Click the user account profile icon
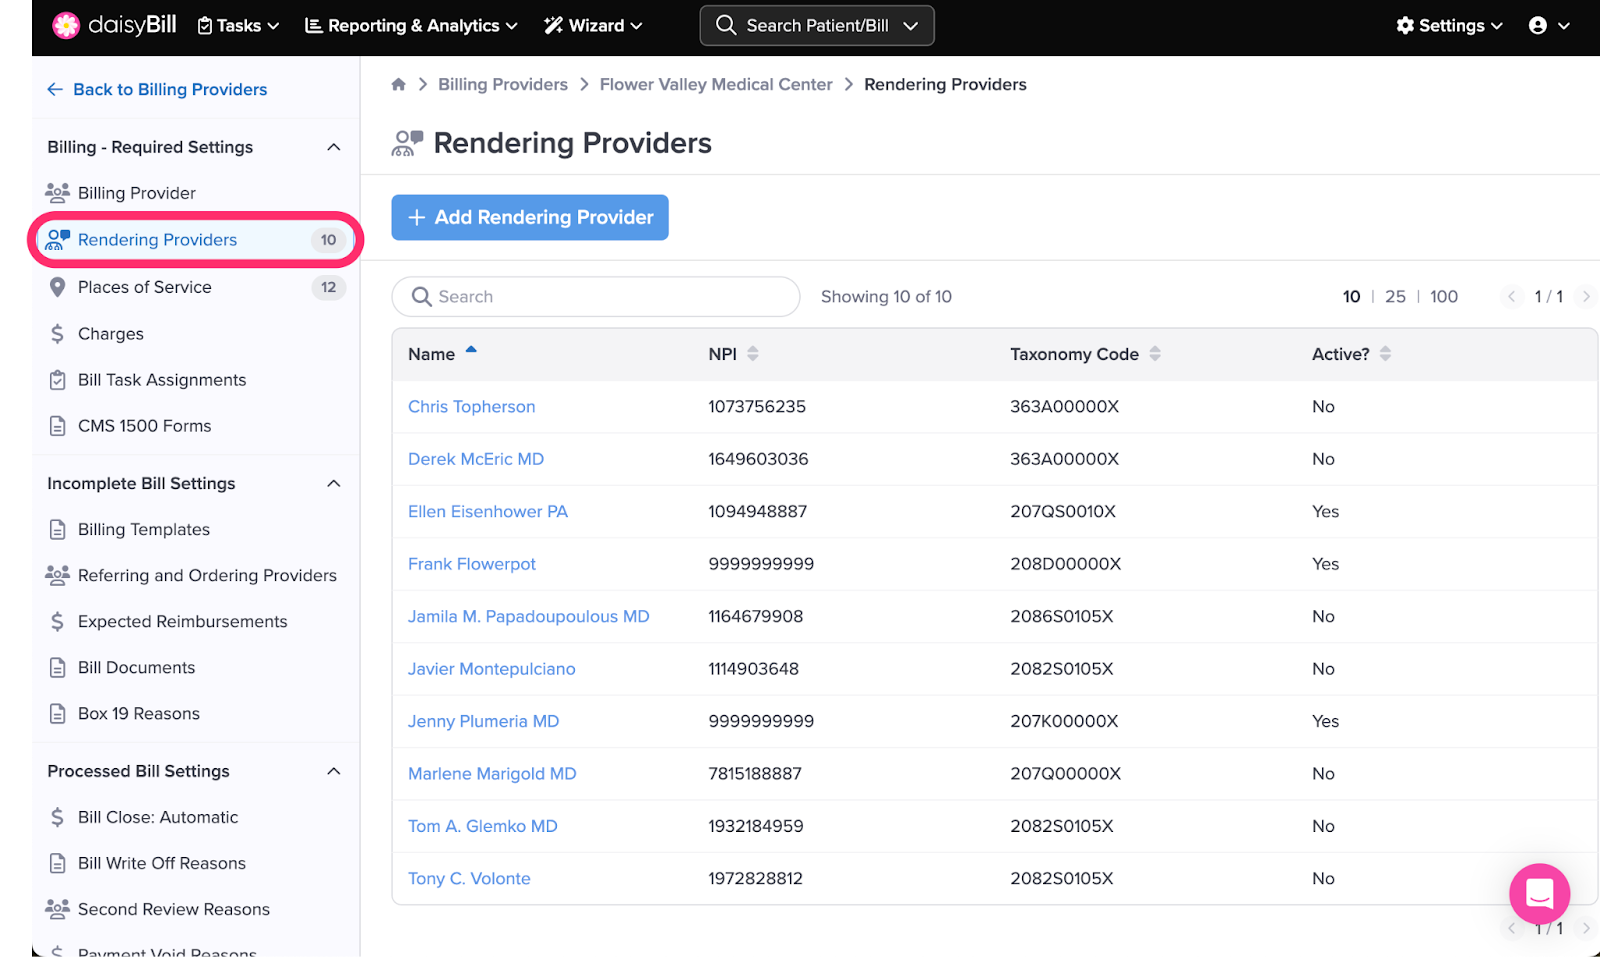The width and height of the screenshot is (1600, 957). click(x=1538, y=26)
